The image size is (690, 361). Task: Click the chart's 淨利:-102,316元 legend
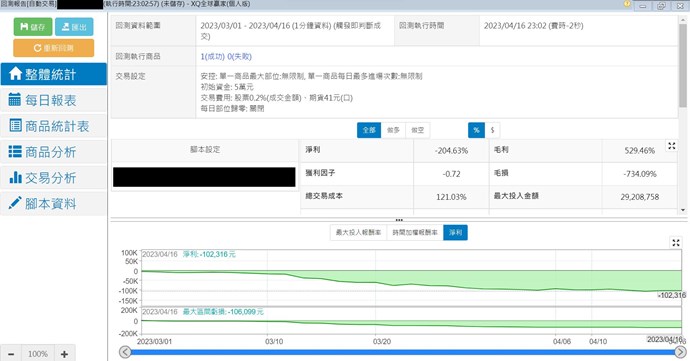click(x=209, y=254)
